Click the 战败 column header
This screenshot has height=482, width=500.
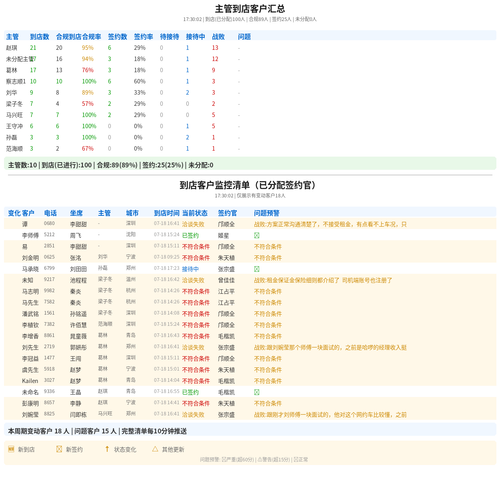(x=218, y=37)
